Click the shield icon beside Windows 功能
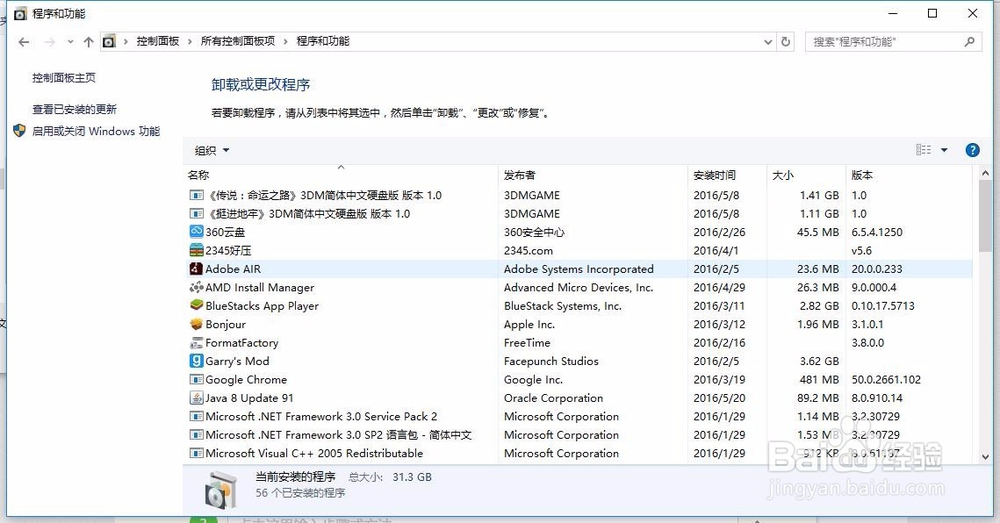The height and width of the screenshot is (523, 1000). tap(19, 130)
